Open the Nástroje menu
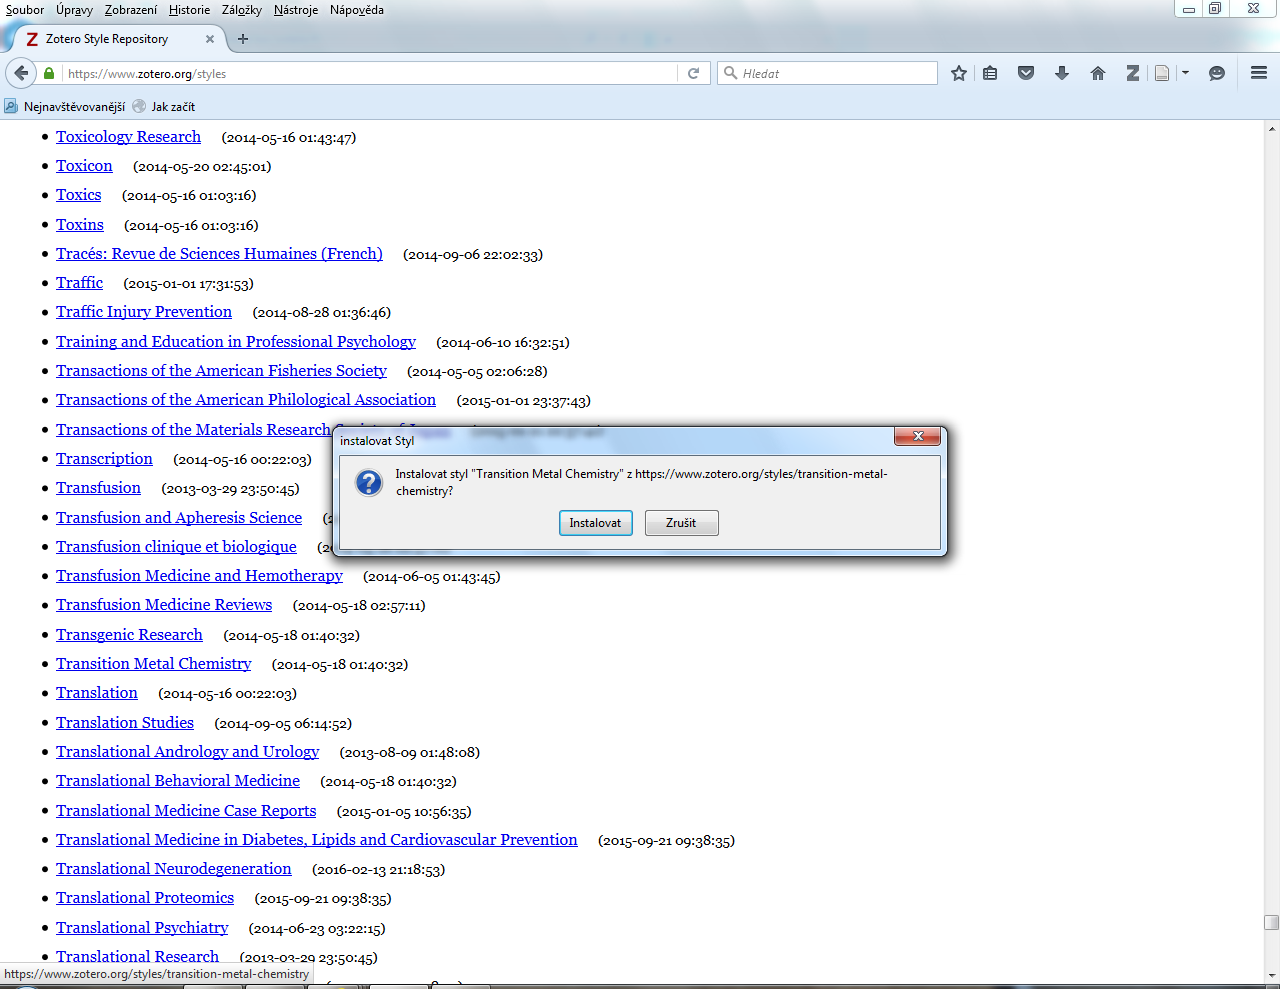This screenshot has height=989, width=1280. [296, 10]
